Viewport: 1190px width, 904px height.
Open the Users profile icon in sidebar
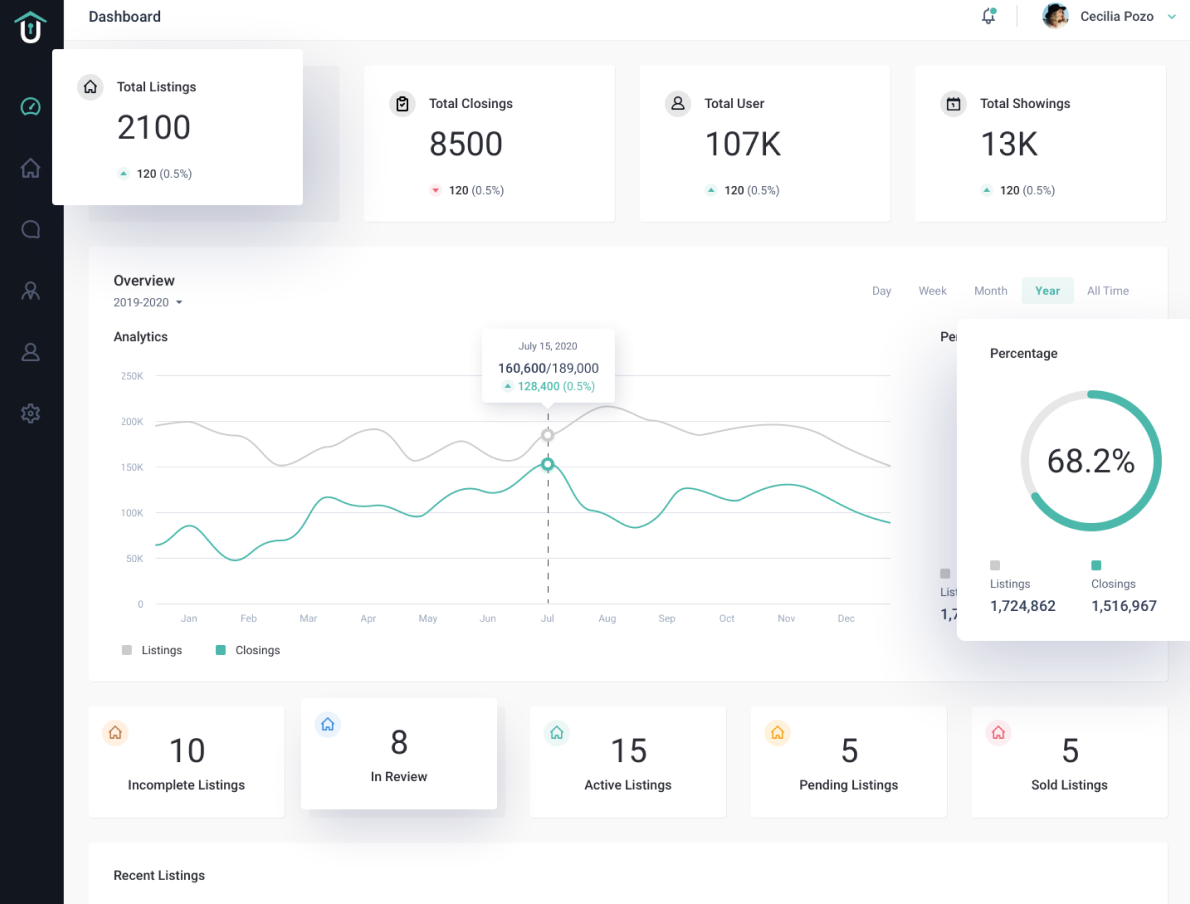(x=30, y=352)
